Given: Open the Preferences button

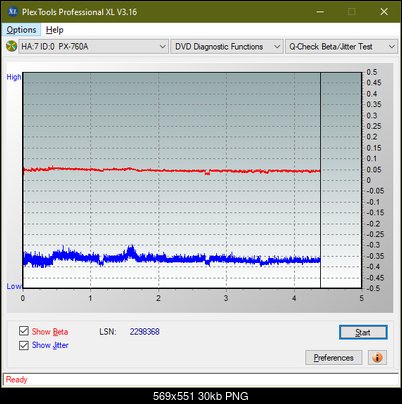Looking at the screenshot, I should pyautogui.click(x=334, y=358).
